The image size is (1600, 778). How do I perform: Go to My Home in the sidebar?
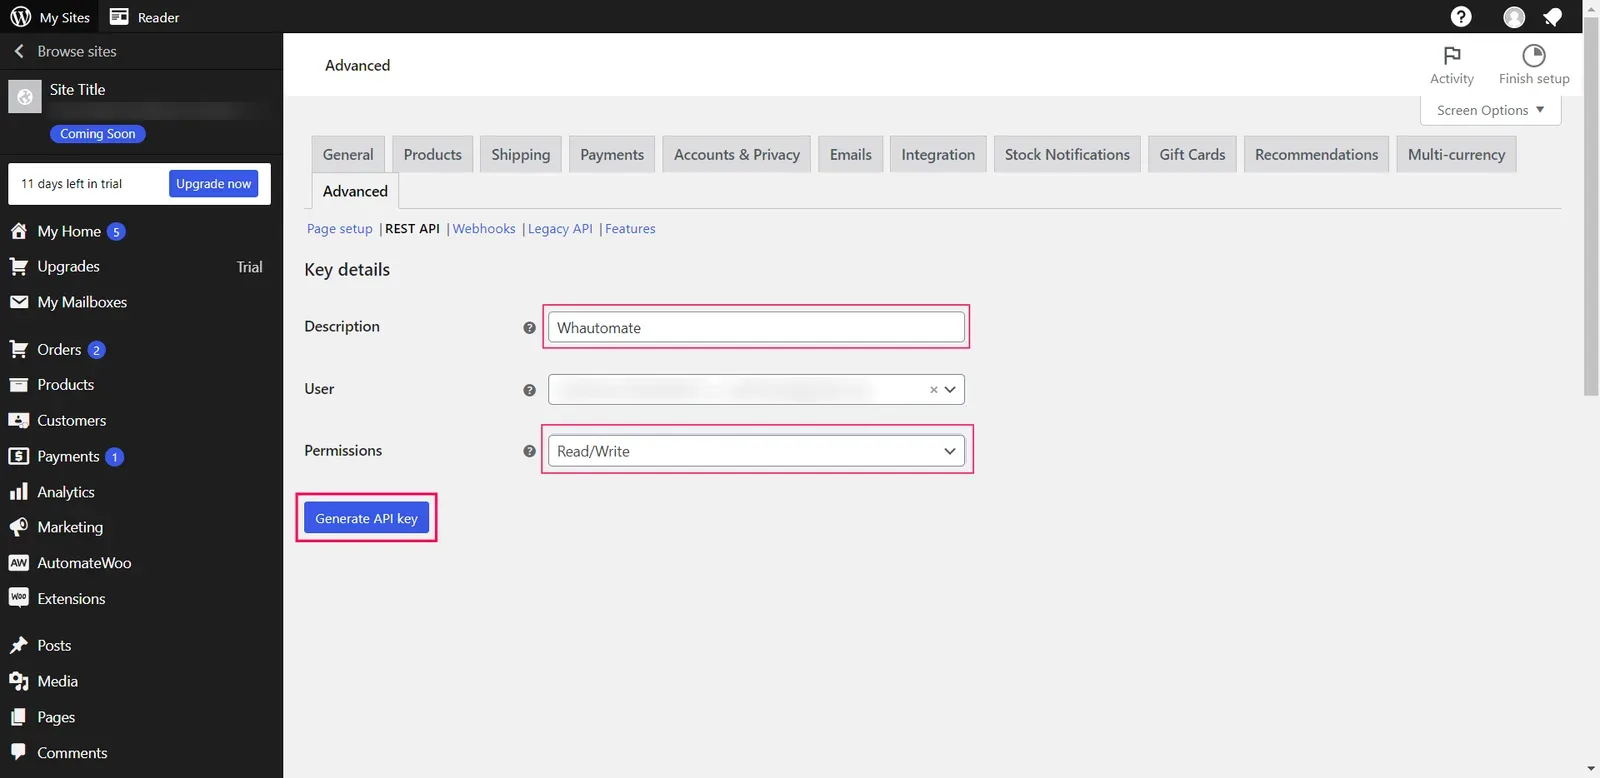[69, 231]
